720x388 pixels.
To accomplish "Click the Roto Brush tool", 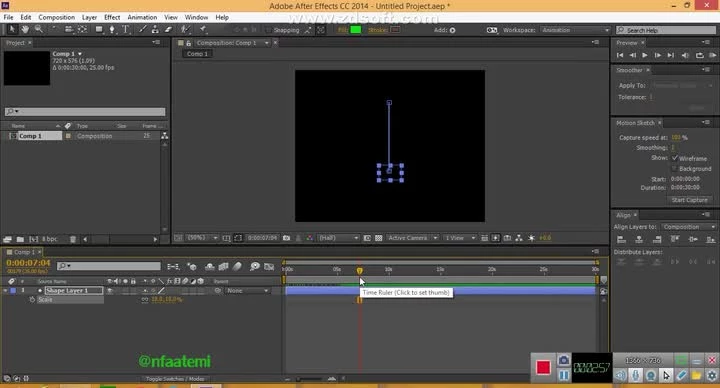I will (x=185, y=29).
